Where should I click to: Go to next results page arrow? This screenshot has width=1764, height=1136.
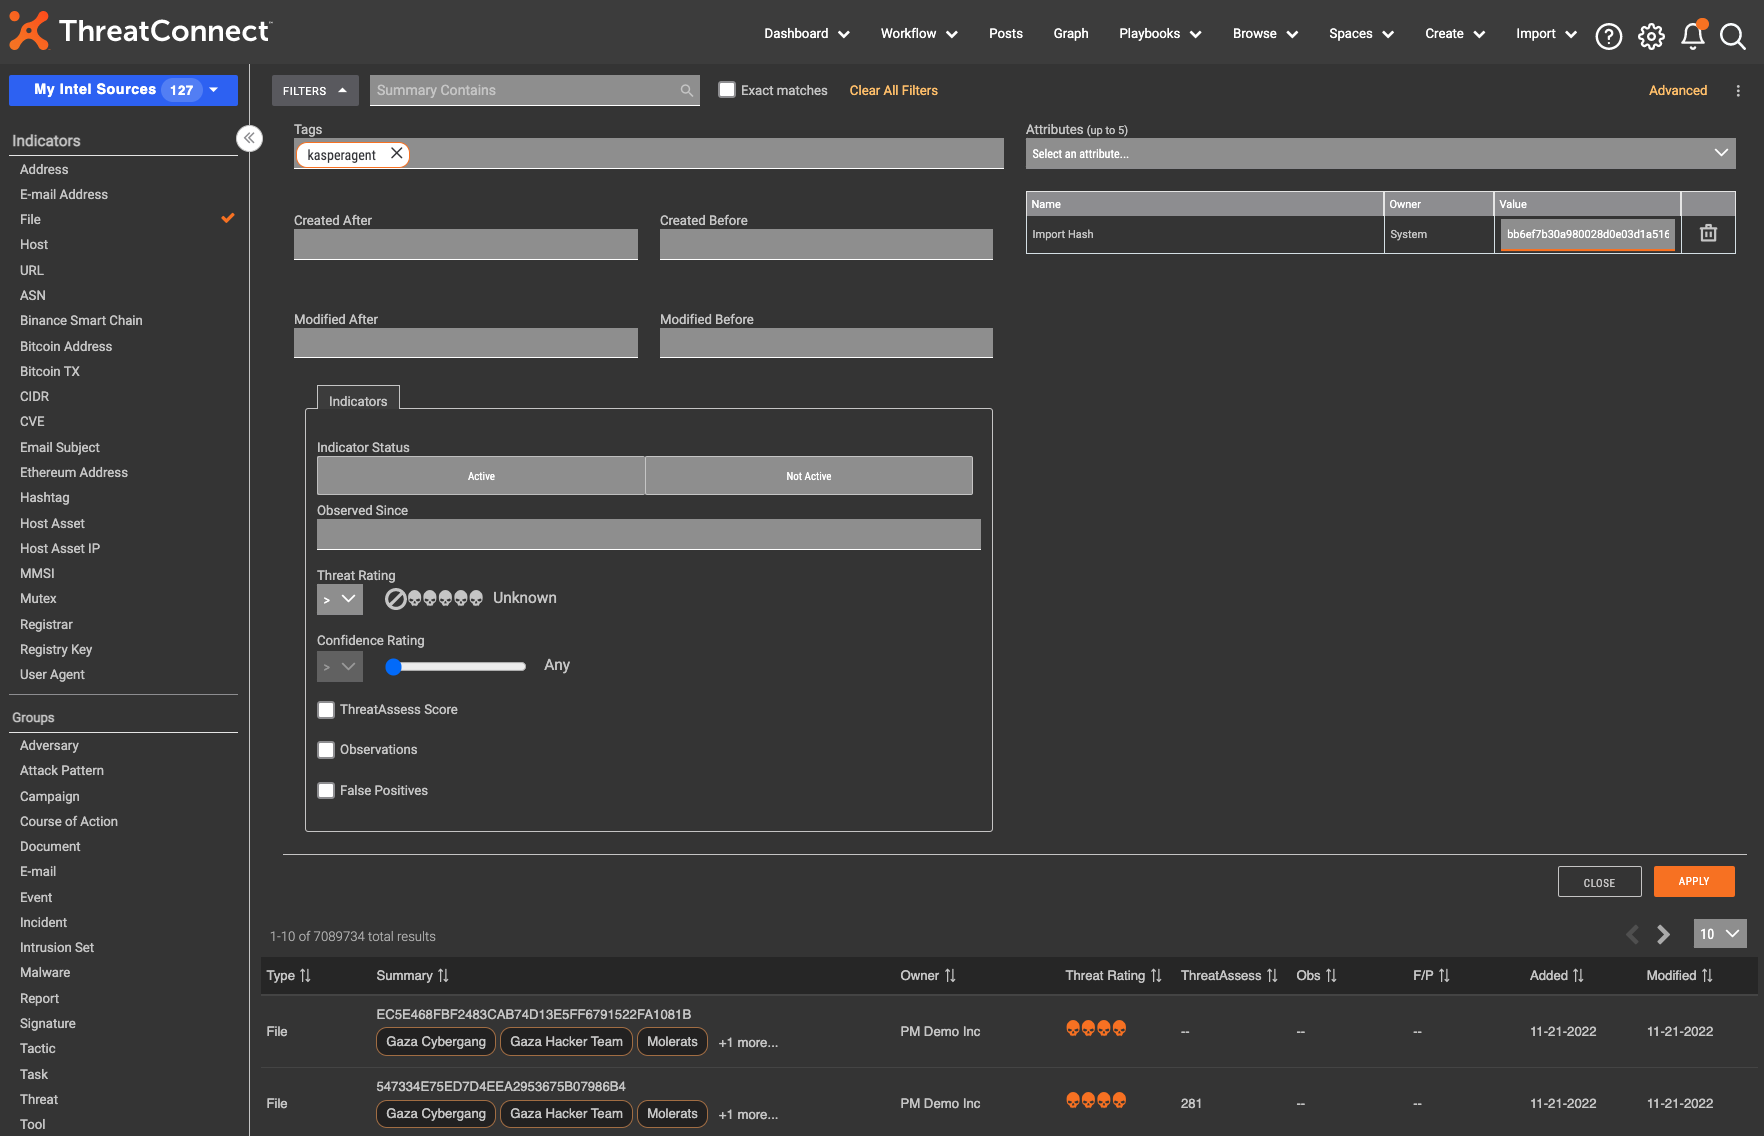point(1663,934)
